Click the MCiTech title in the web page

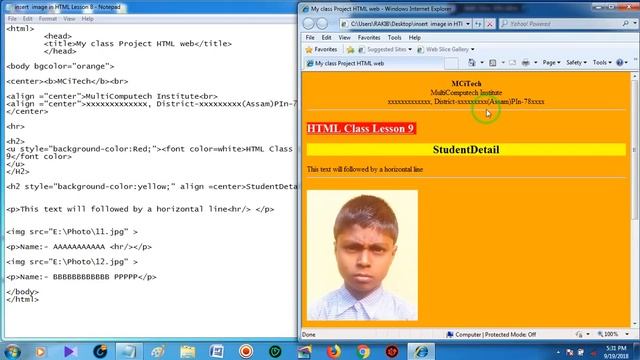point(467,84)
